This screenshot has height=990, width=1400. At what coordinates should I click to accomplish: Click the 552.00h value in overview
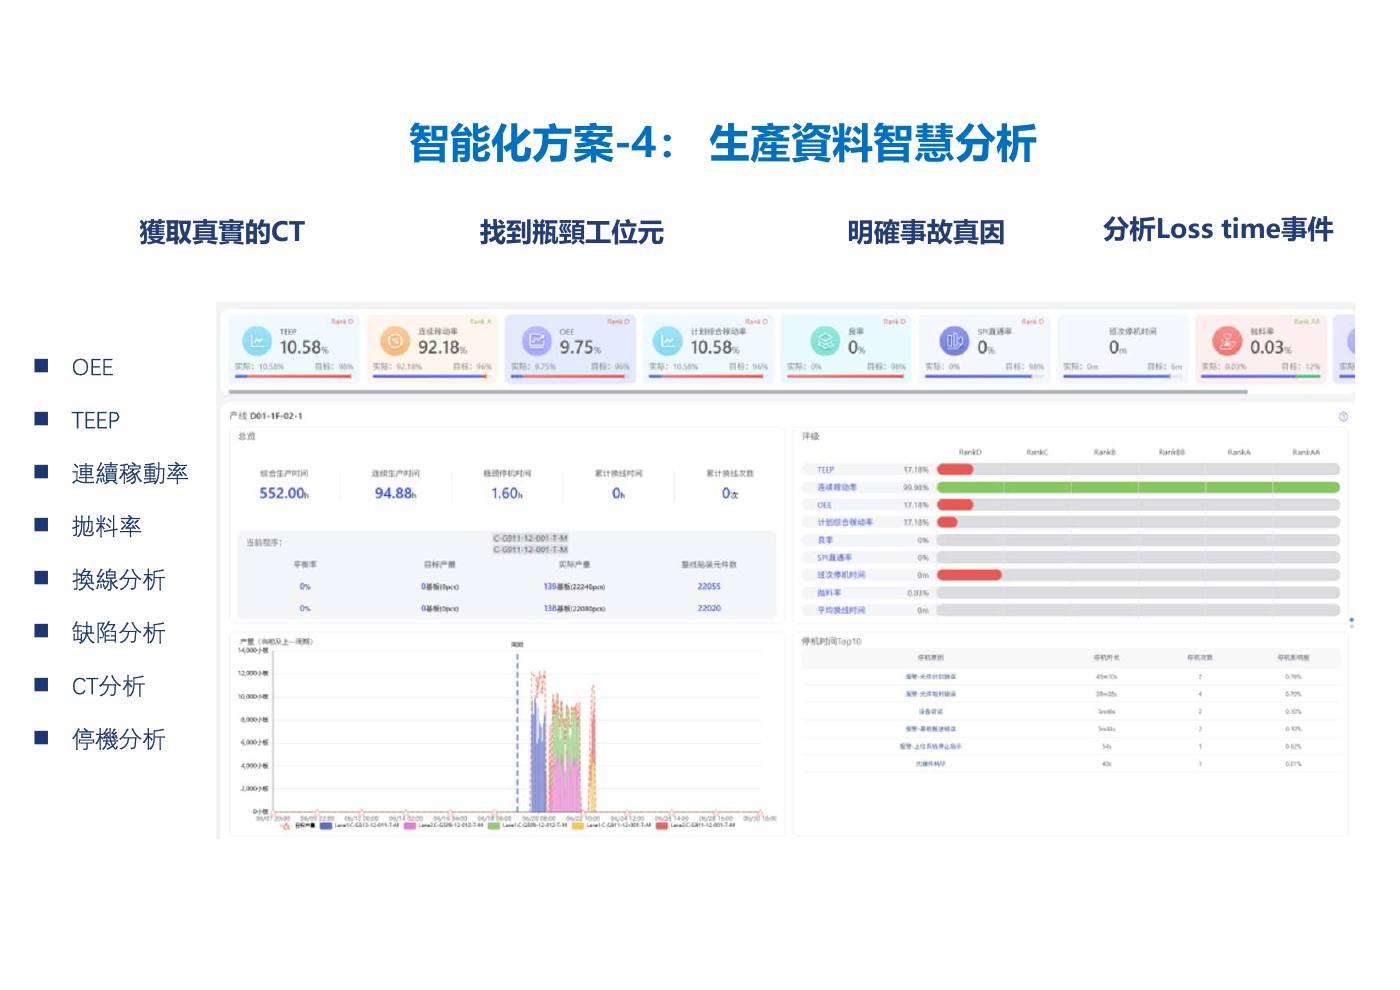click(x=284, y=493)
